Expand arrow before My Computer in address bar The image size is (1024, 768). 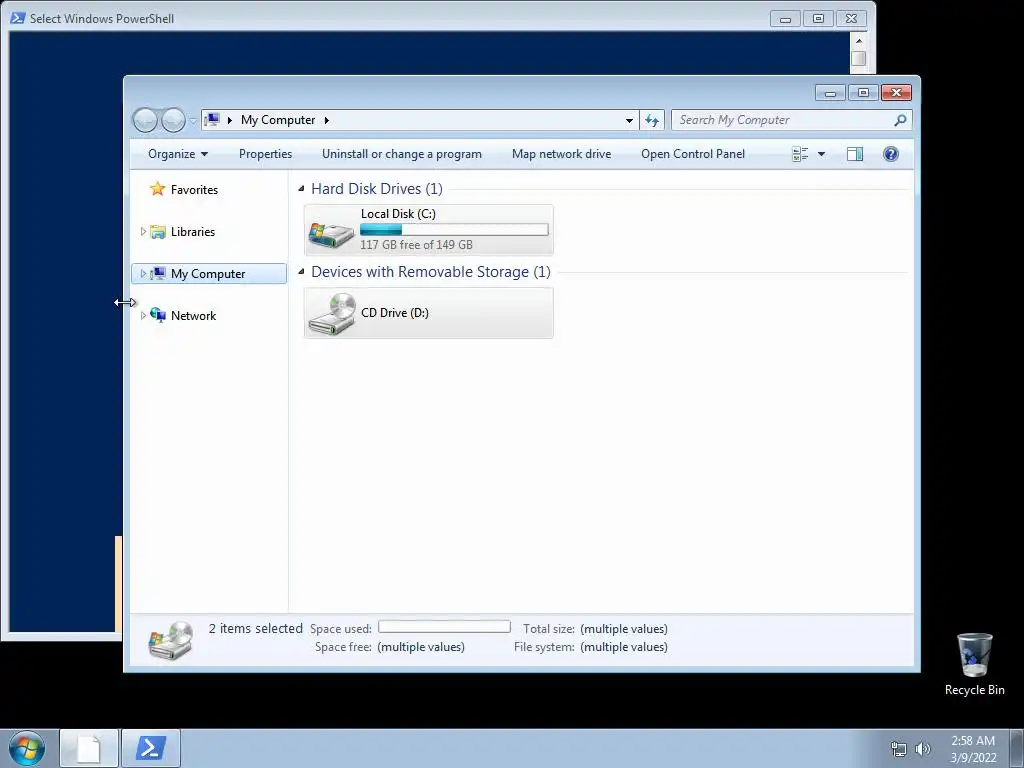point(230,120)
